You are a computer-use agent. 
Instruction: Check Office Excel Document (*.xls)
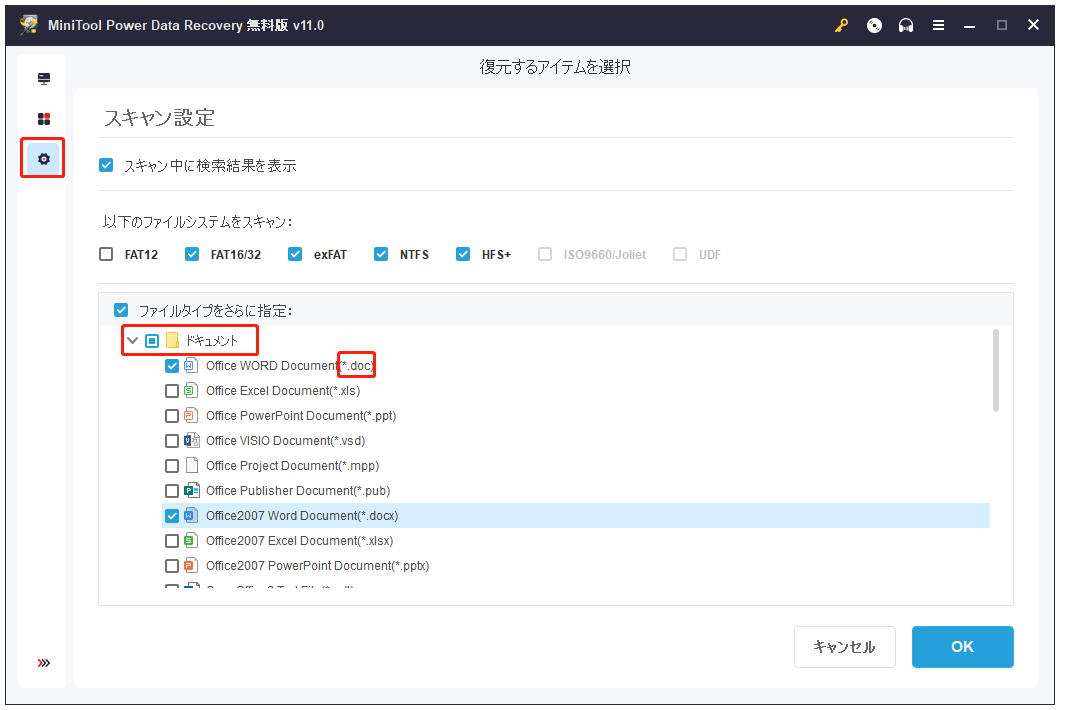point(172,391)
